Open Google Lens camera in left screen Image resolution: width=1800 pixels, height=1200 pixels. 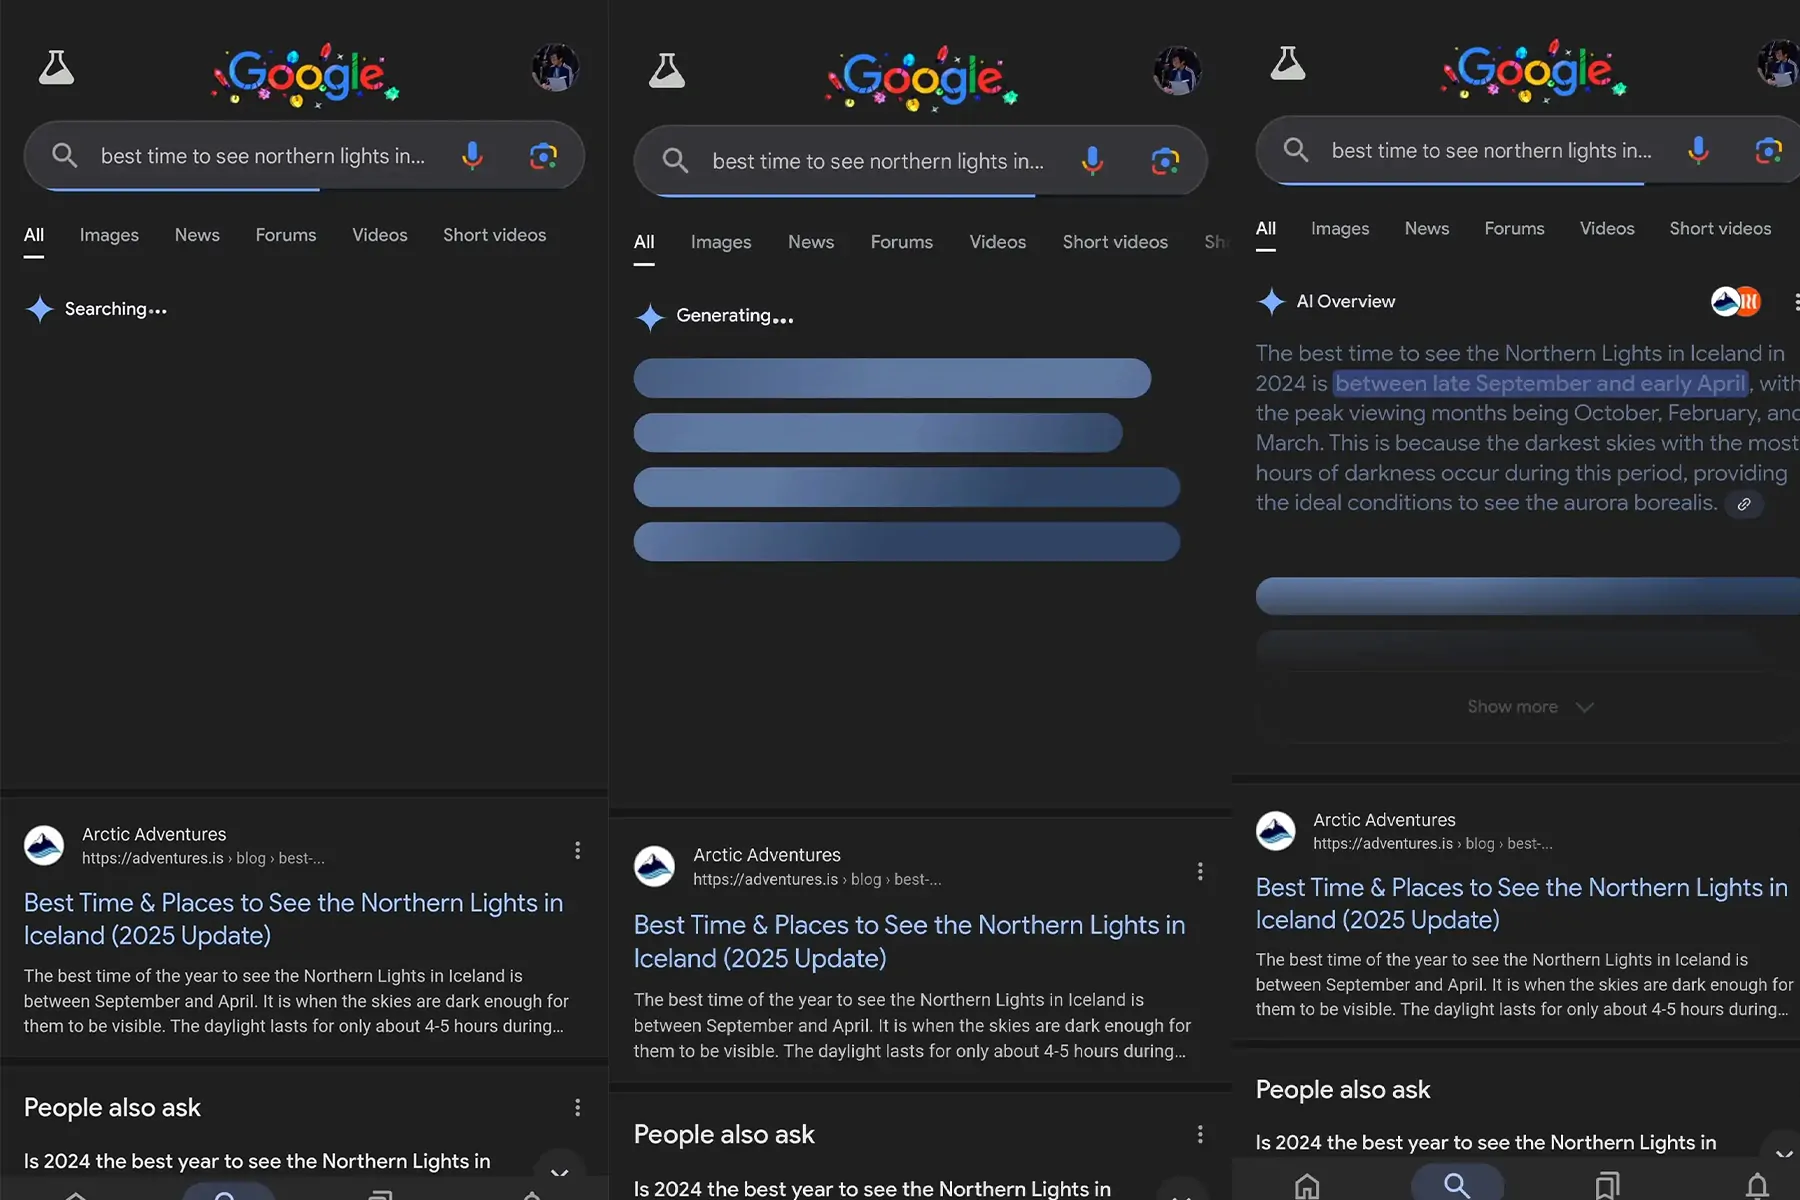coord(543,156)
